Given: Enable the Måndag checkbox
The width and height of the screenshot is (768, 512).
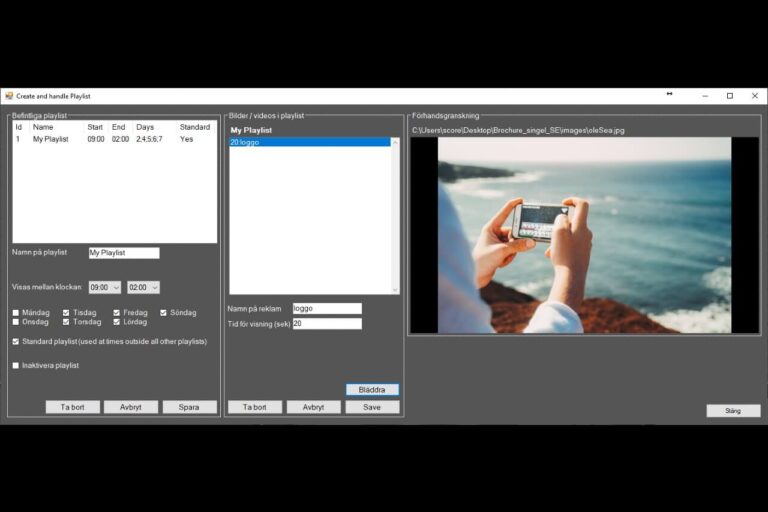Looking at the screenshot, I should pyautogui.click(x=16, y=313).
